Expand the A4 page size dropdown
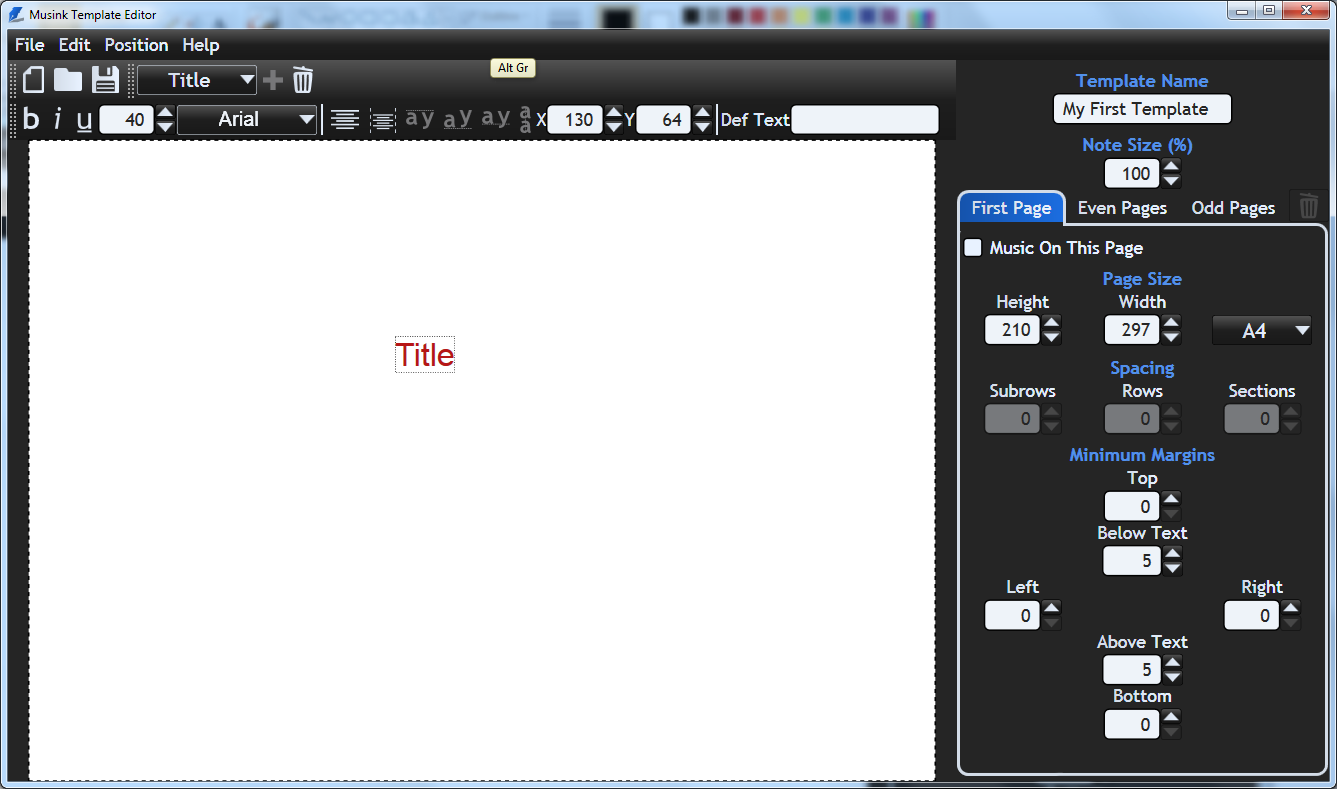Image resolution: width=1337 pixels, height=789 pixels. (x=1261, y=330)
